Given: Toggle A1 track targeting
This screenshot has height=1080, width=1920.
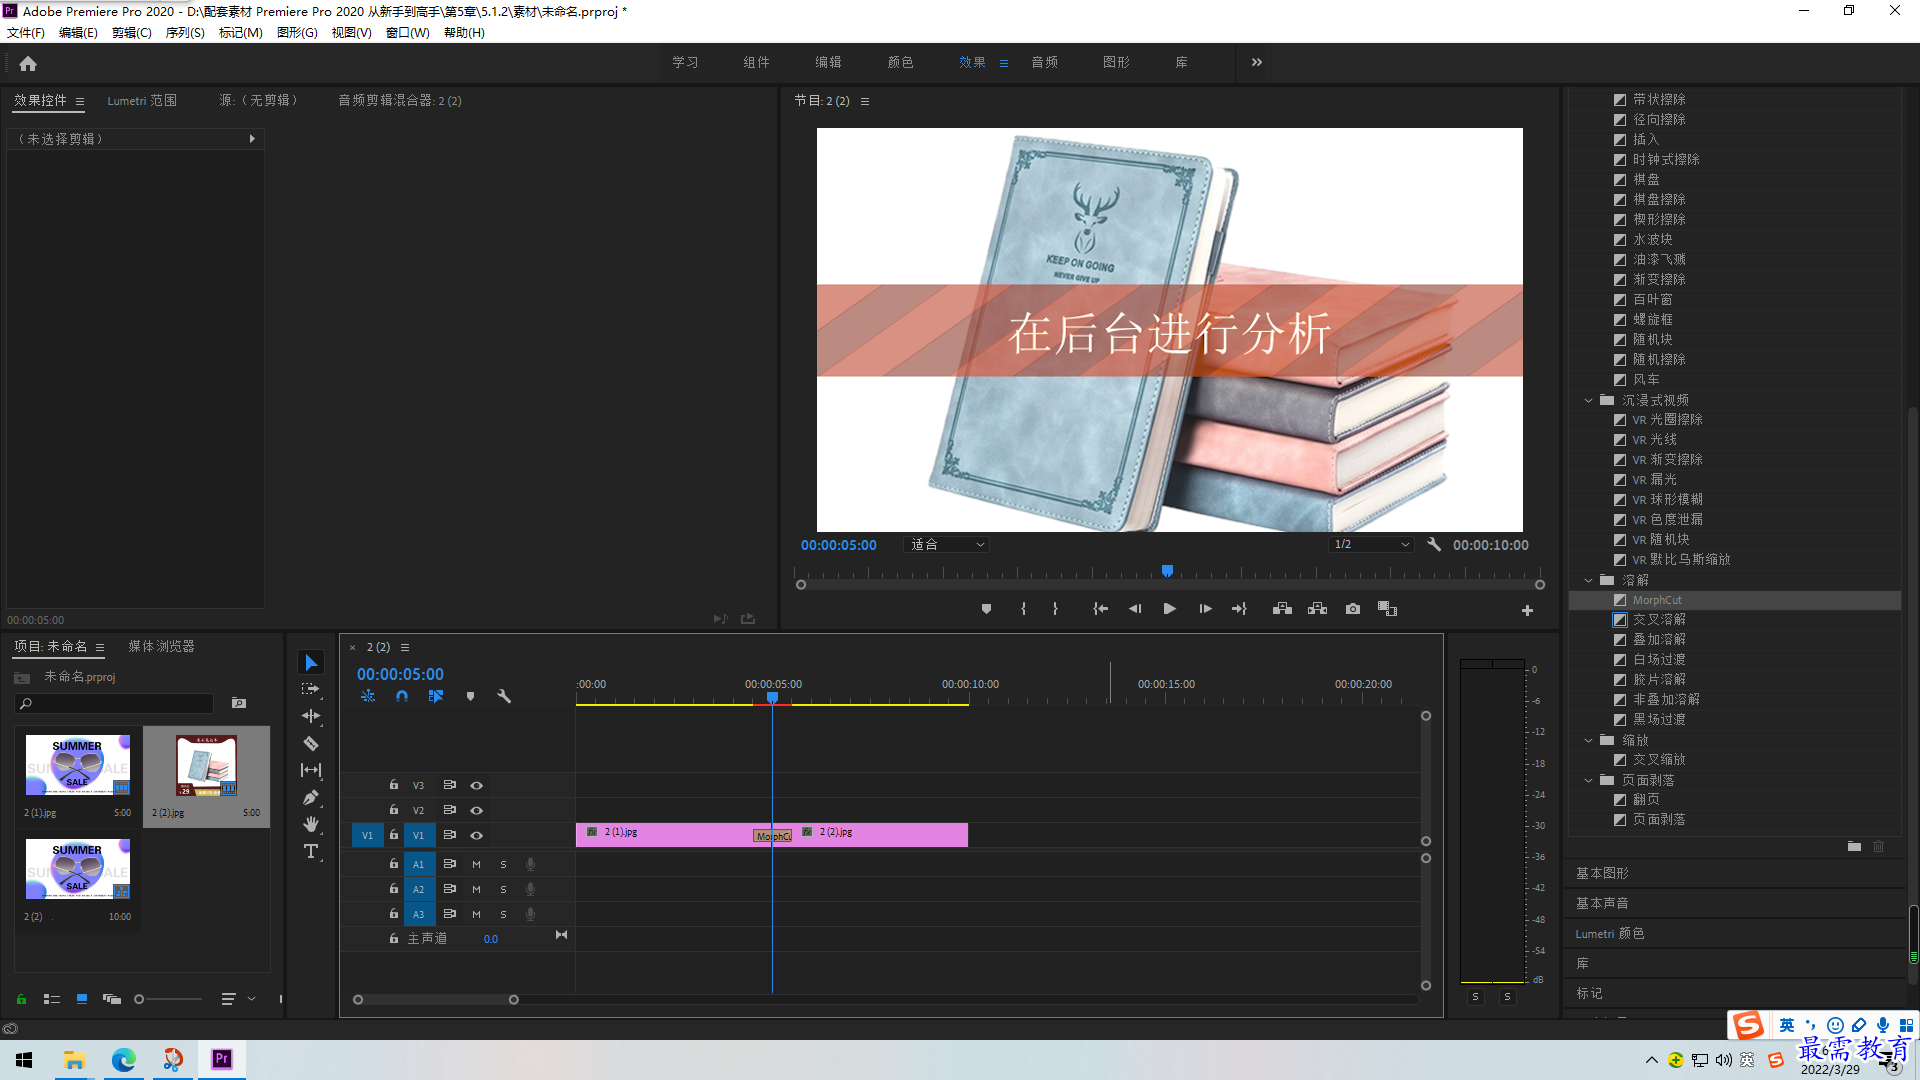Looking at the screenshot, I should point(419,864).
